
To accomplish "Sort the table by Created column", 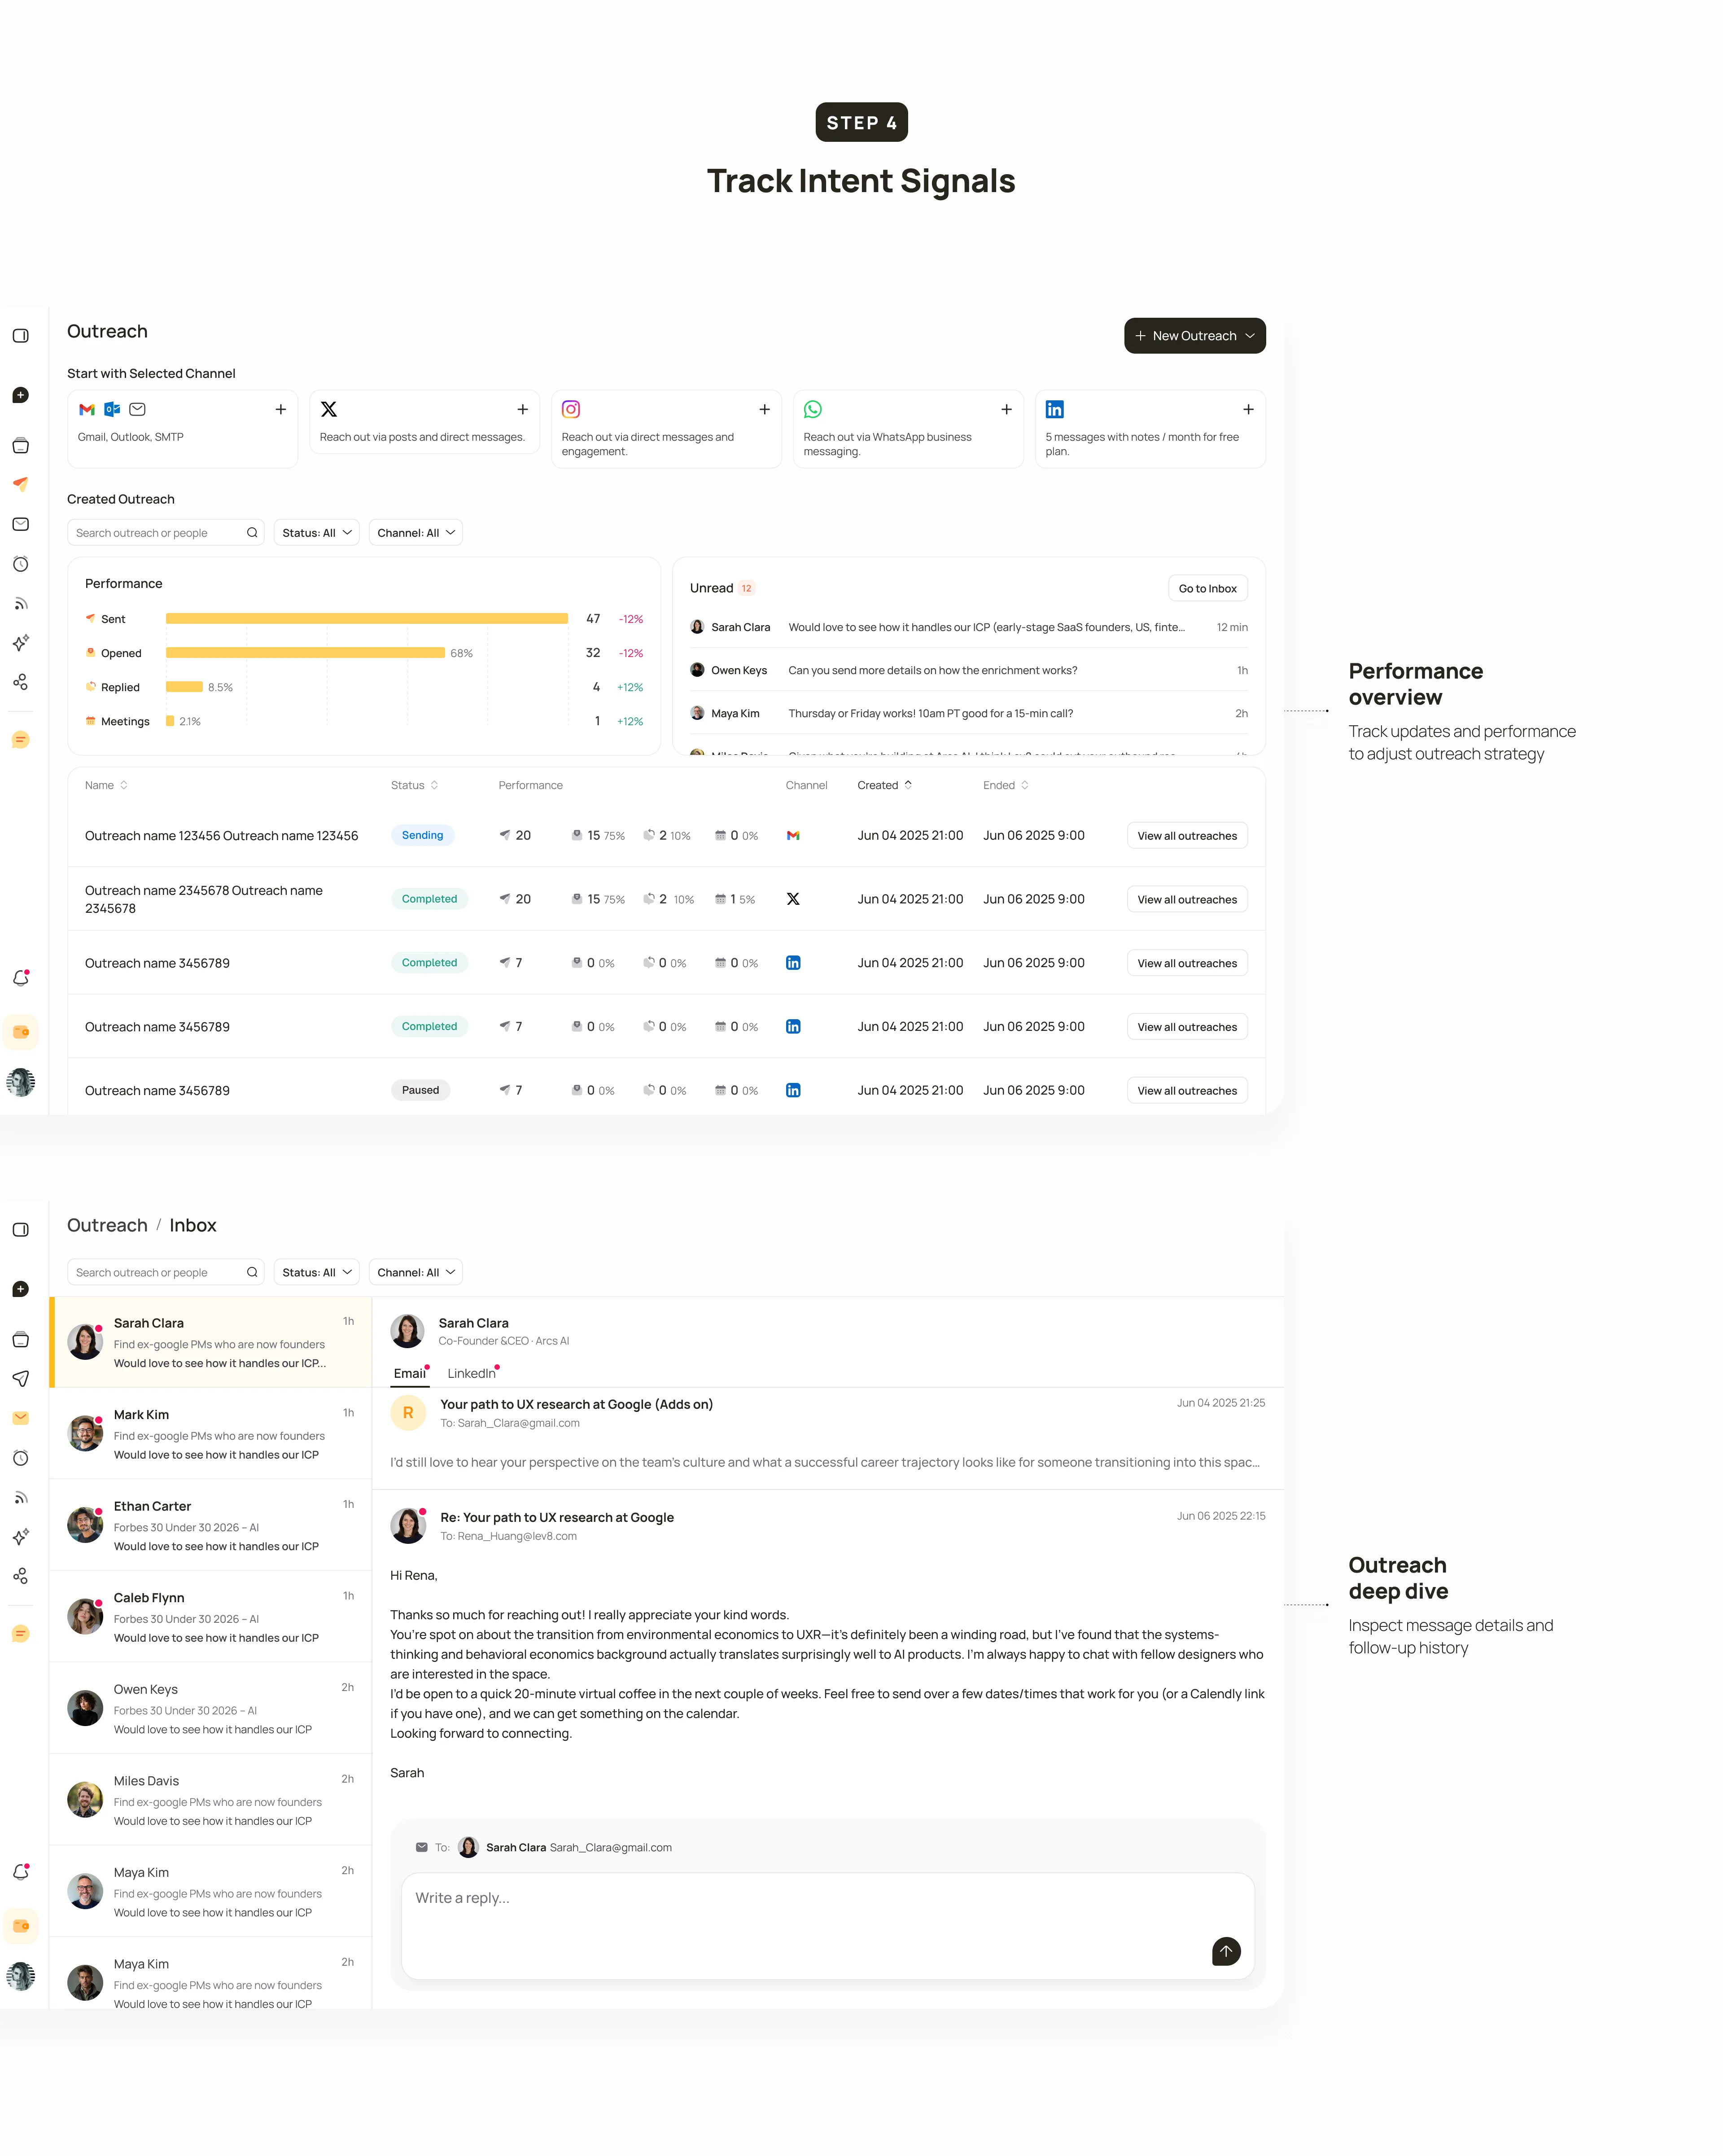I will coord(885,785).
